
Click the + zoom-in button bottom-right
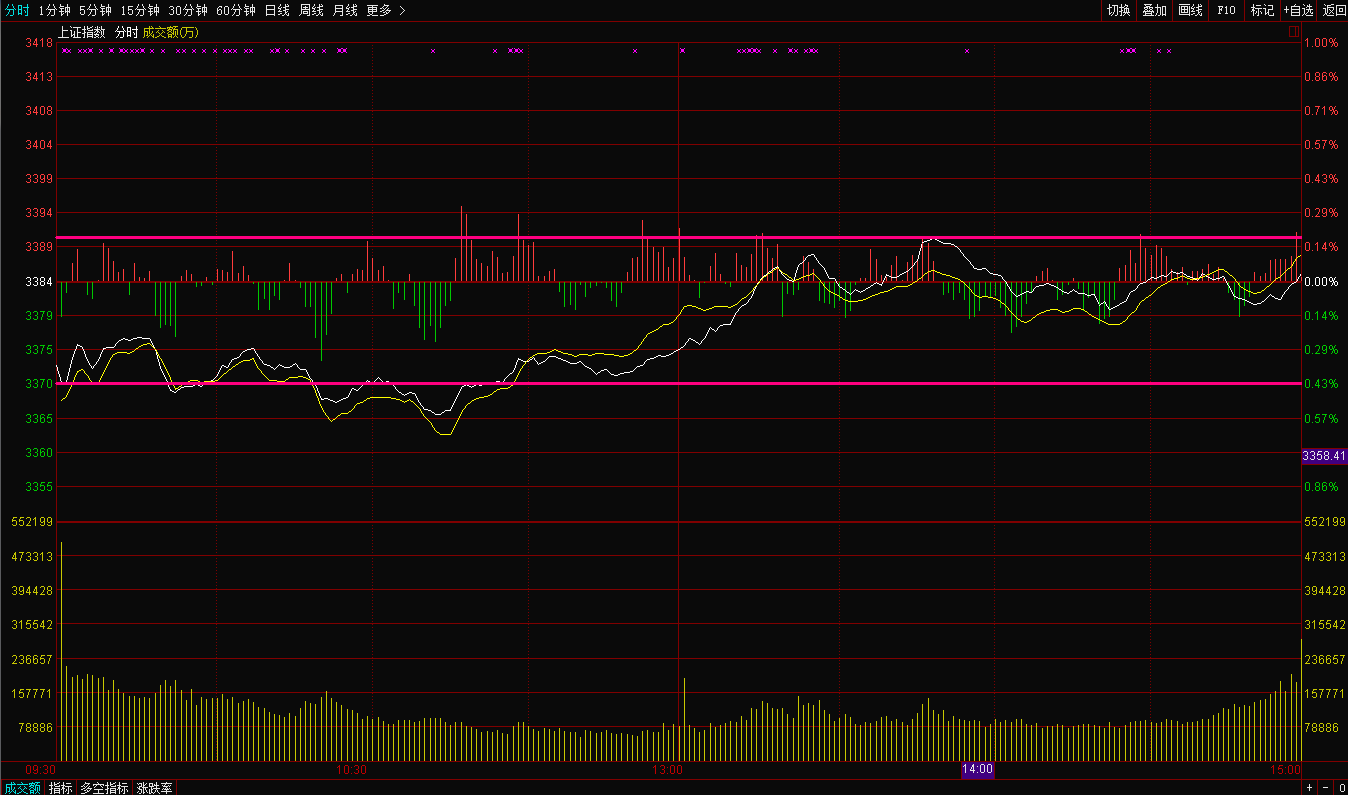(1311, 788)
